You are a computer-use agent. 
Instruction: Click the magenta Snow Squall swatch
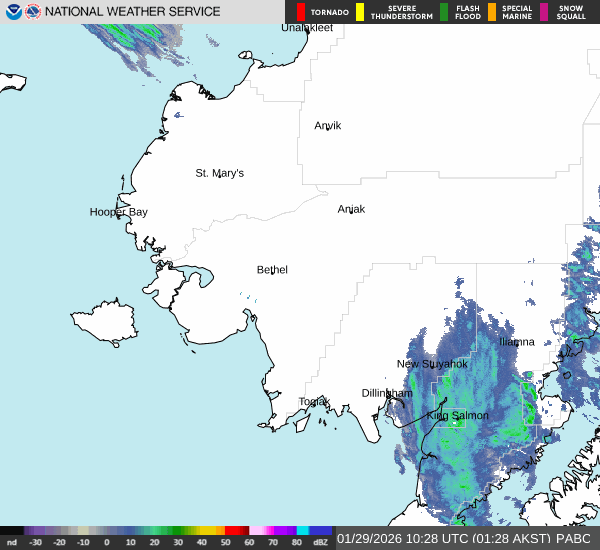pos(544,12)
